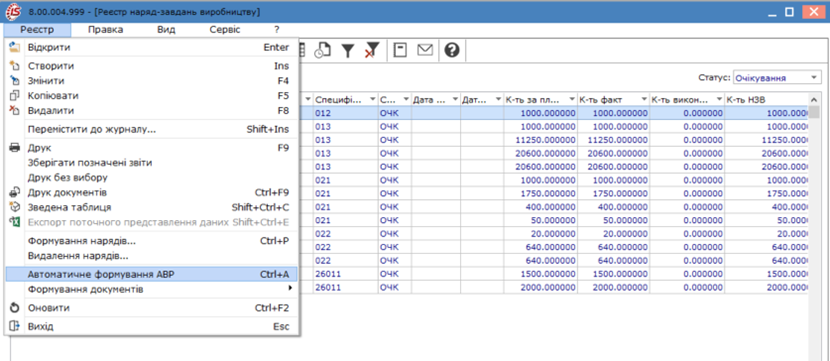Open the Вид menu

tap(166, 30)
